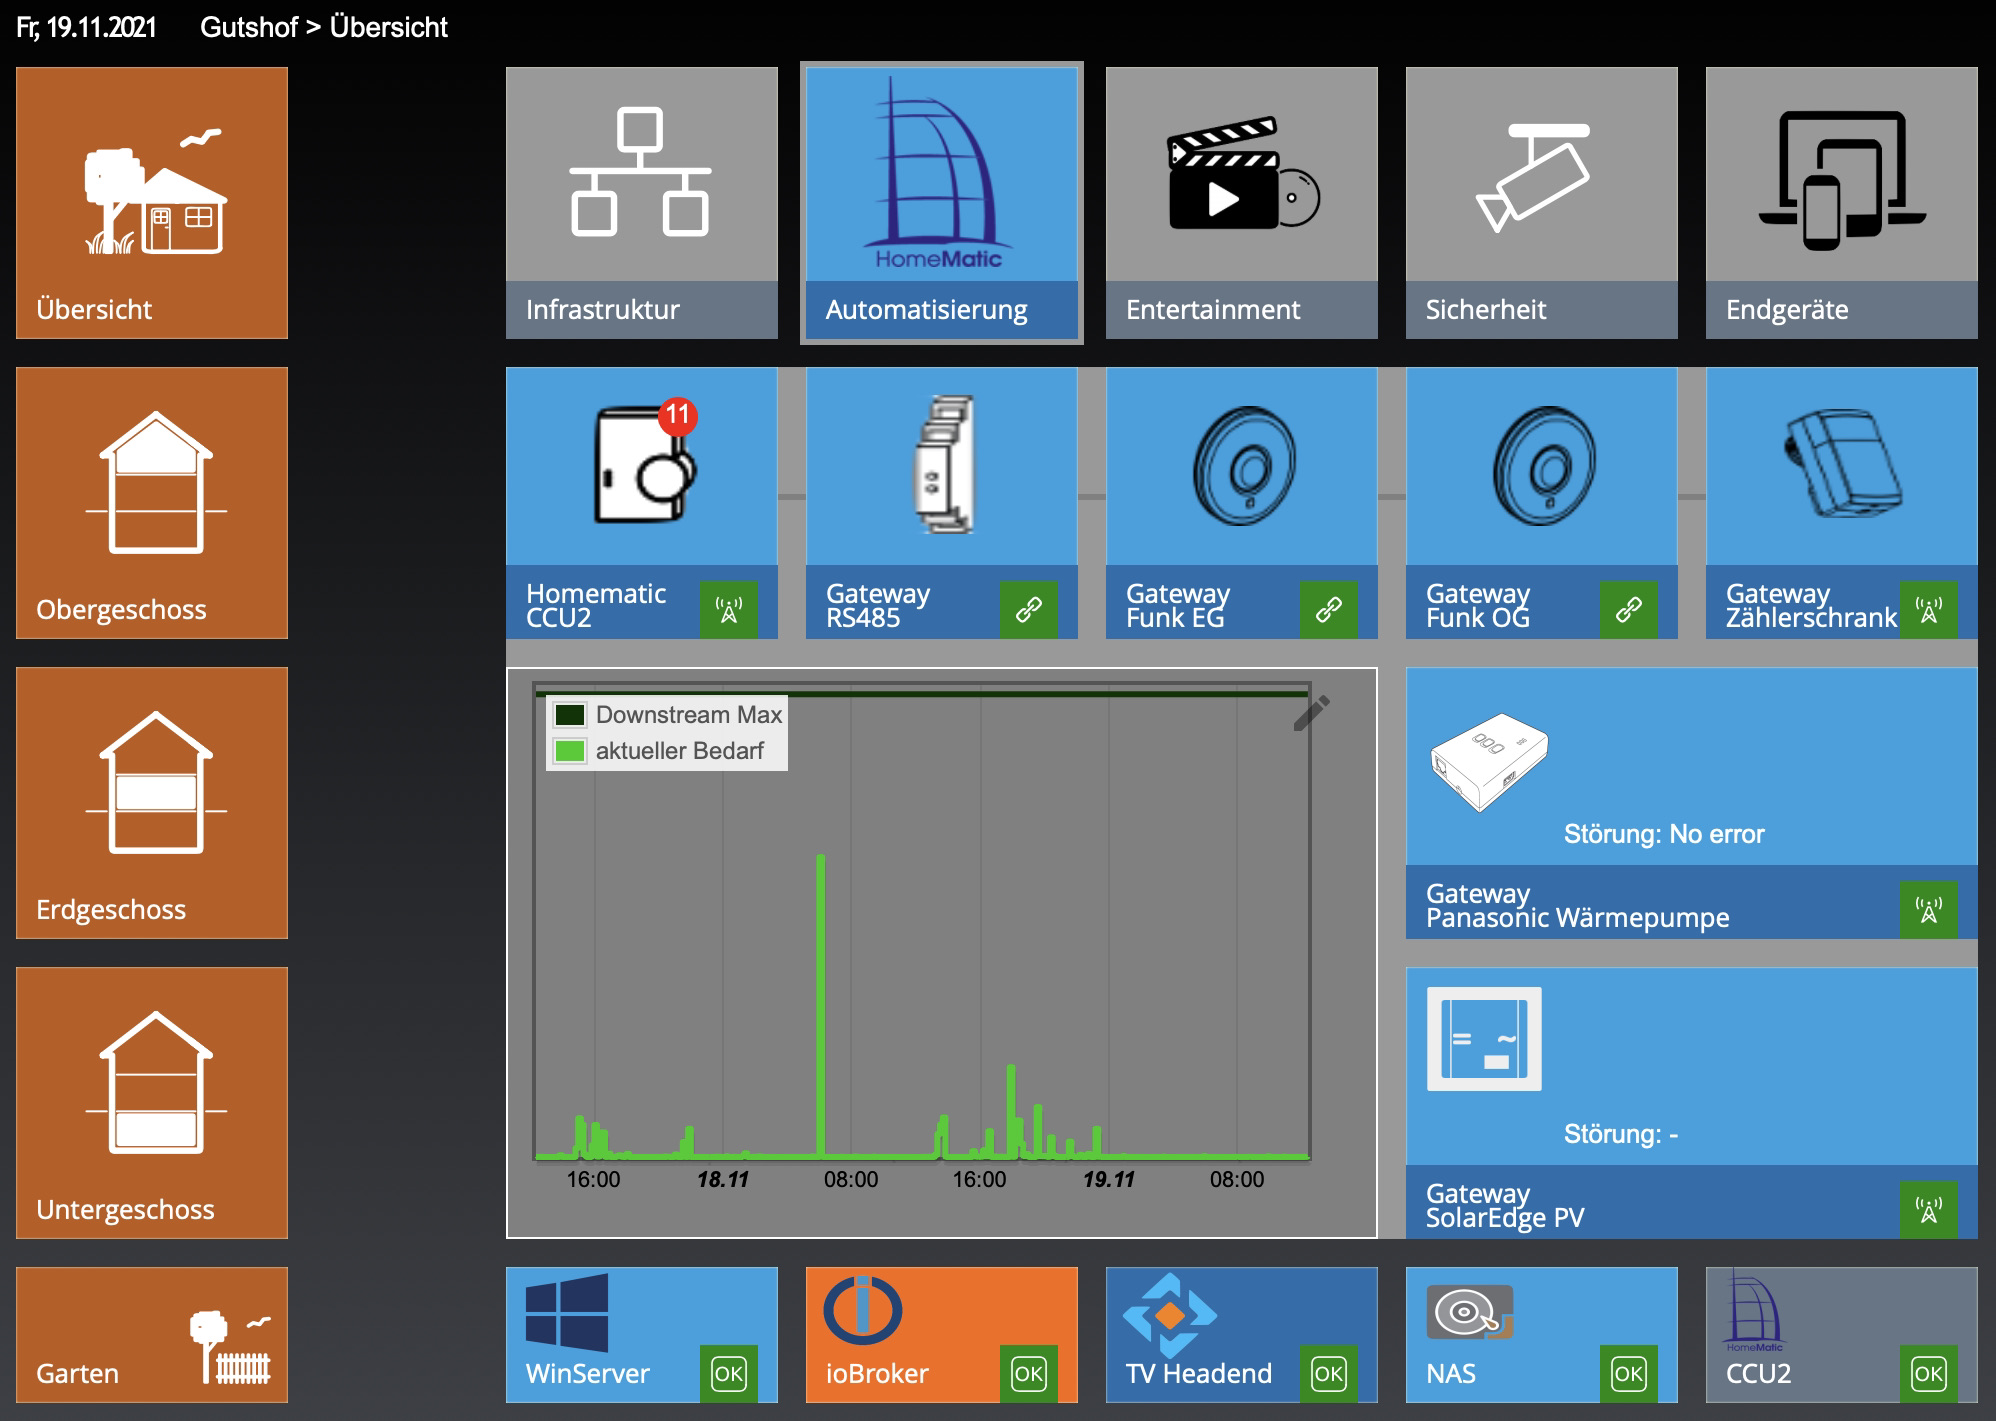Open the Garten navigation tile
The width and height of the screenshot is (1996, 1421).
pos(152,1334)
